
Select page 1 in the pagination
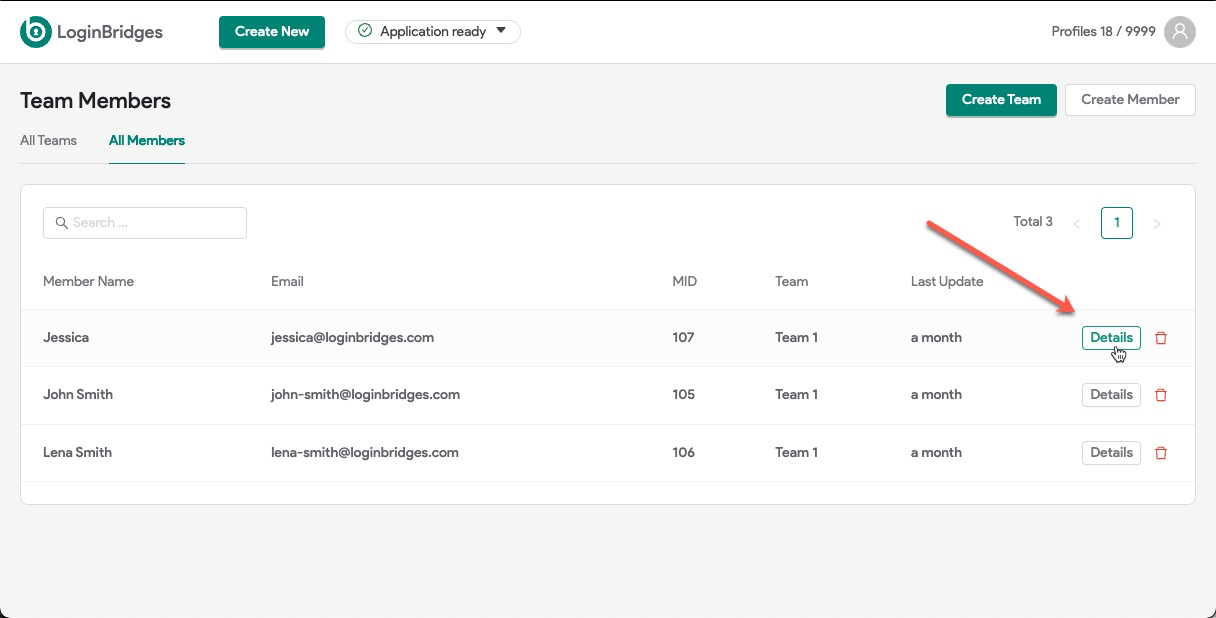point(1117,223)
